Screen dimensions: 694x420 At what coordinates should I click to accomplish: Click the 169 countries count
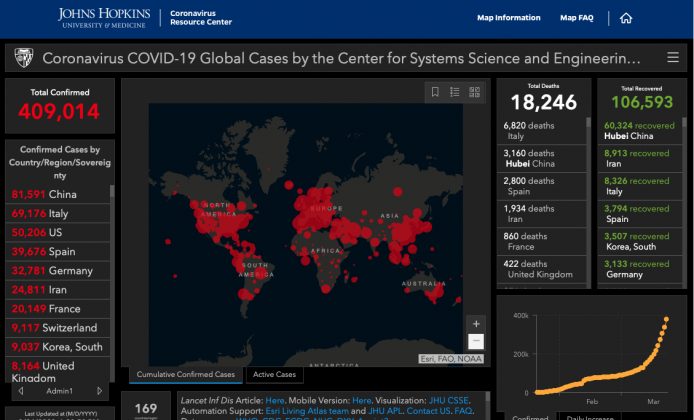coord(146,408)
